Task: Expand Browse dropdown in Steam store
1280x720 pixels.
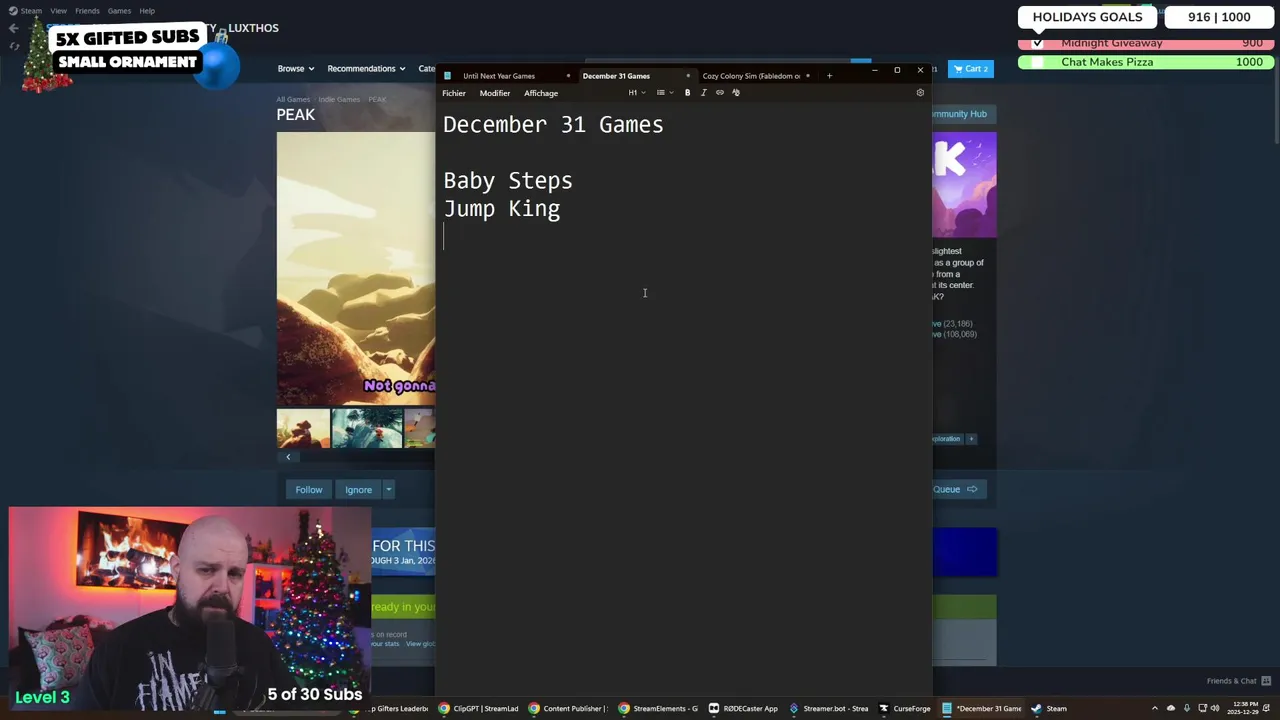Action: coord(296,69)
